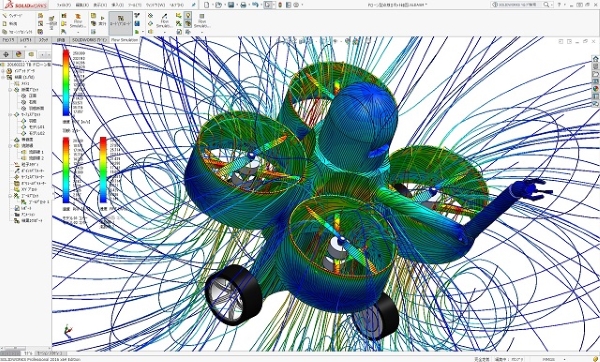This screenshot has width=600, height=362.
Task: Collapse the Goal Plots tree node
Action: 11,196
